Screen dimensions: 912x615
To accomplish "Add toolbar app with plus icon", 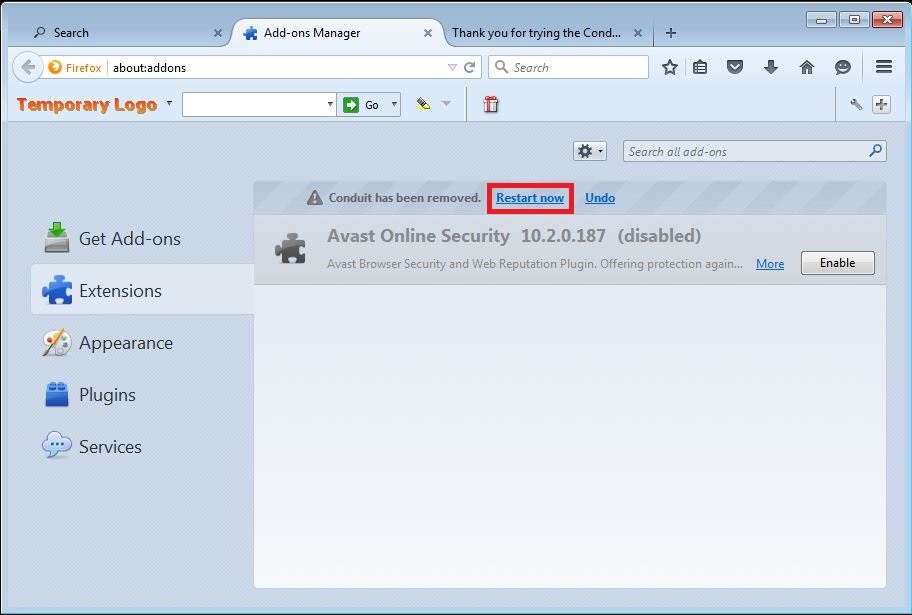I will [881, 105].
